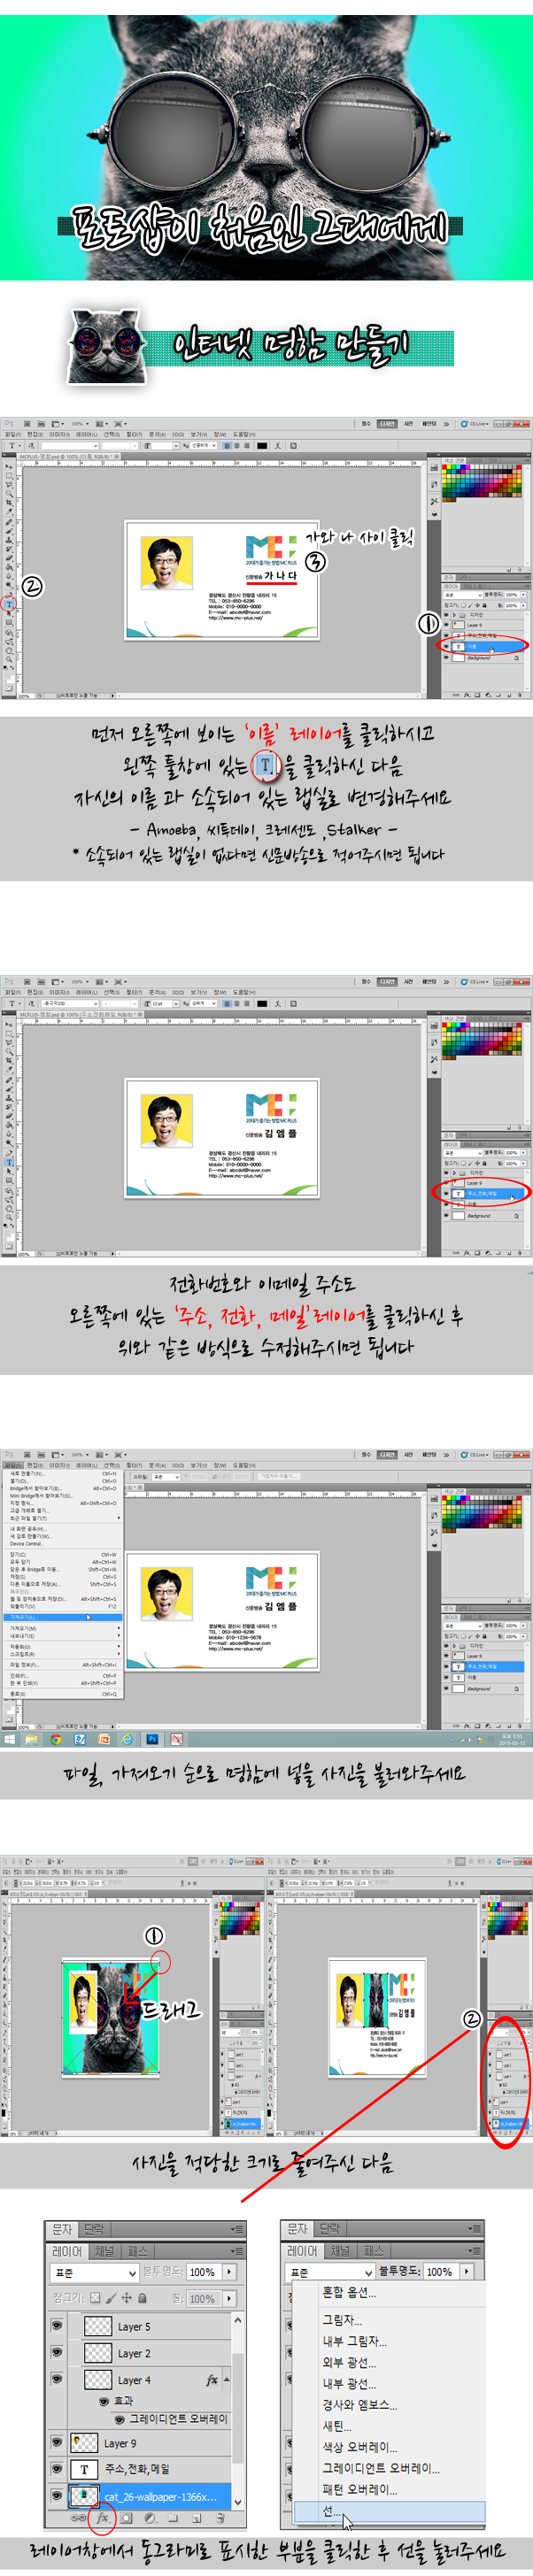Open Photoshop from the Windows taskbar
The width and height of the screenshot is (533, 2576).
pyautogui.click(x=152, y=1739)
